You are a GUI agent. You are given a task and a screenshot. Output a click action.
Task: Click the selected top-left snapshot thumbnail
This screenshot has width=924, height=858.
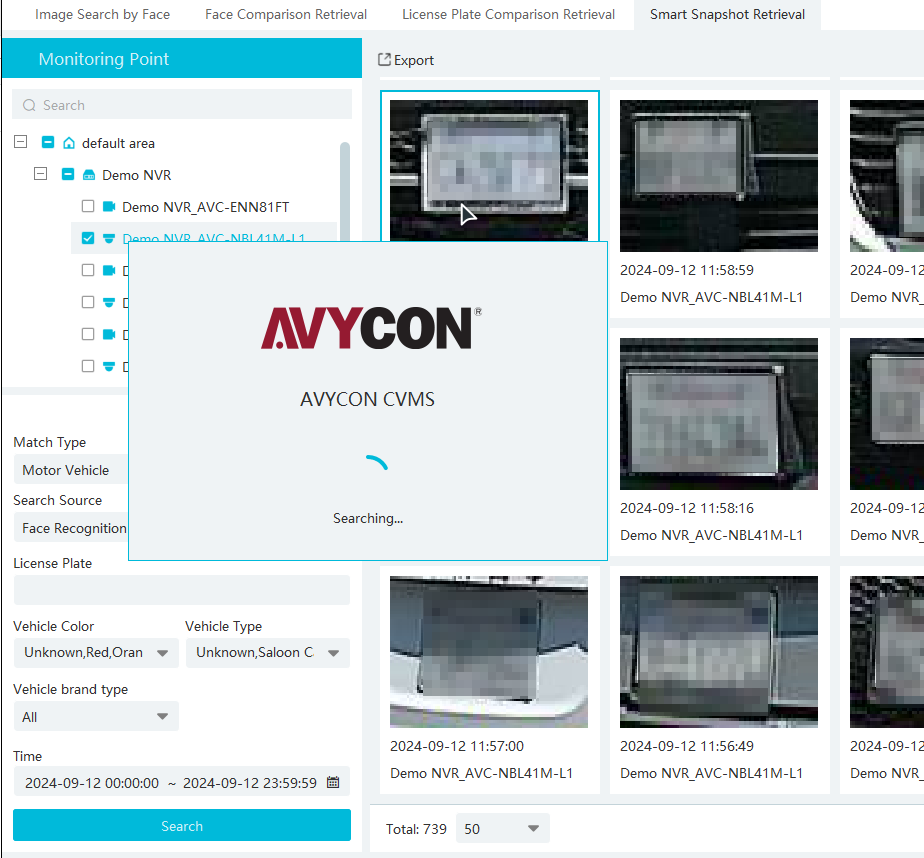(489, 170)
